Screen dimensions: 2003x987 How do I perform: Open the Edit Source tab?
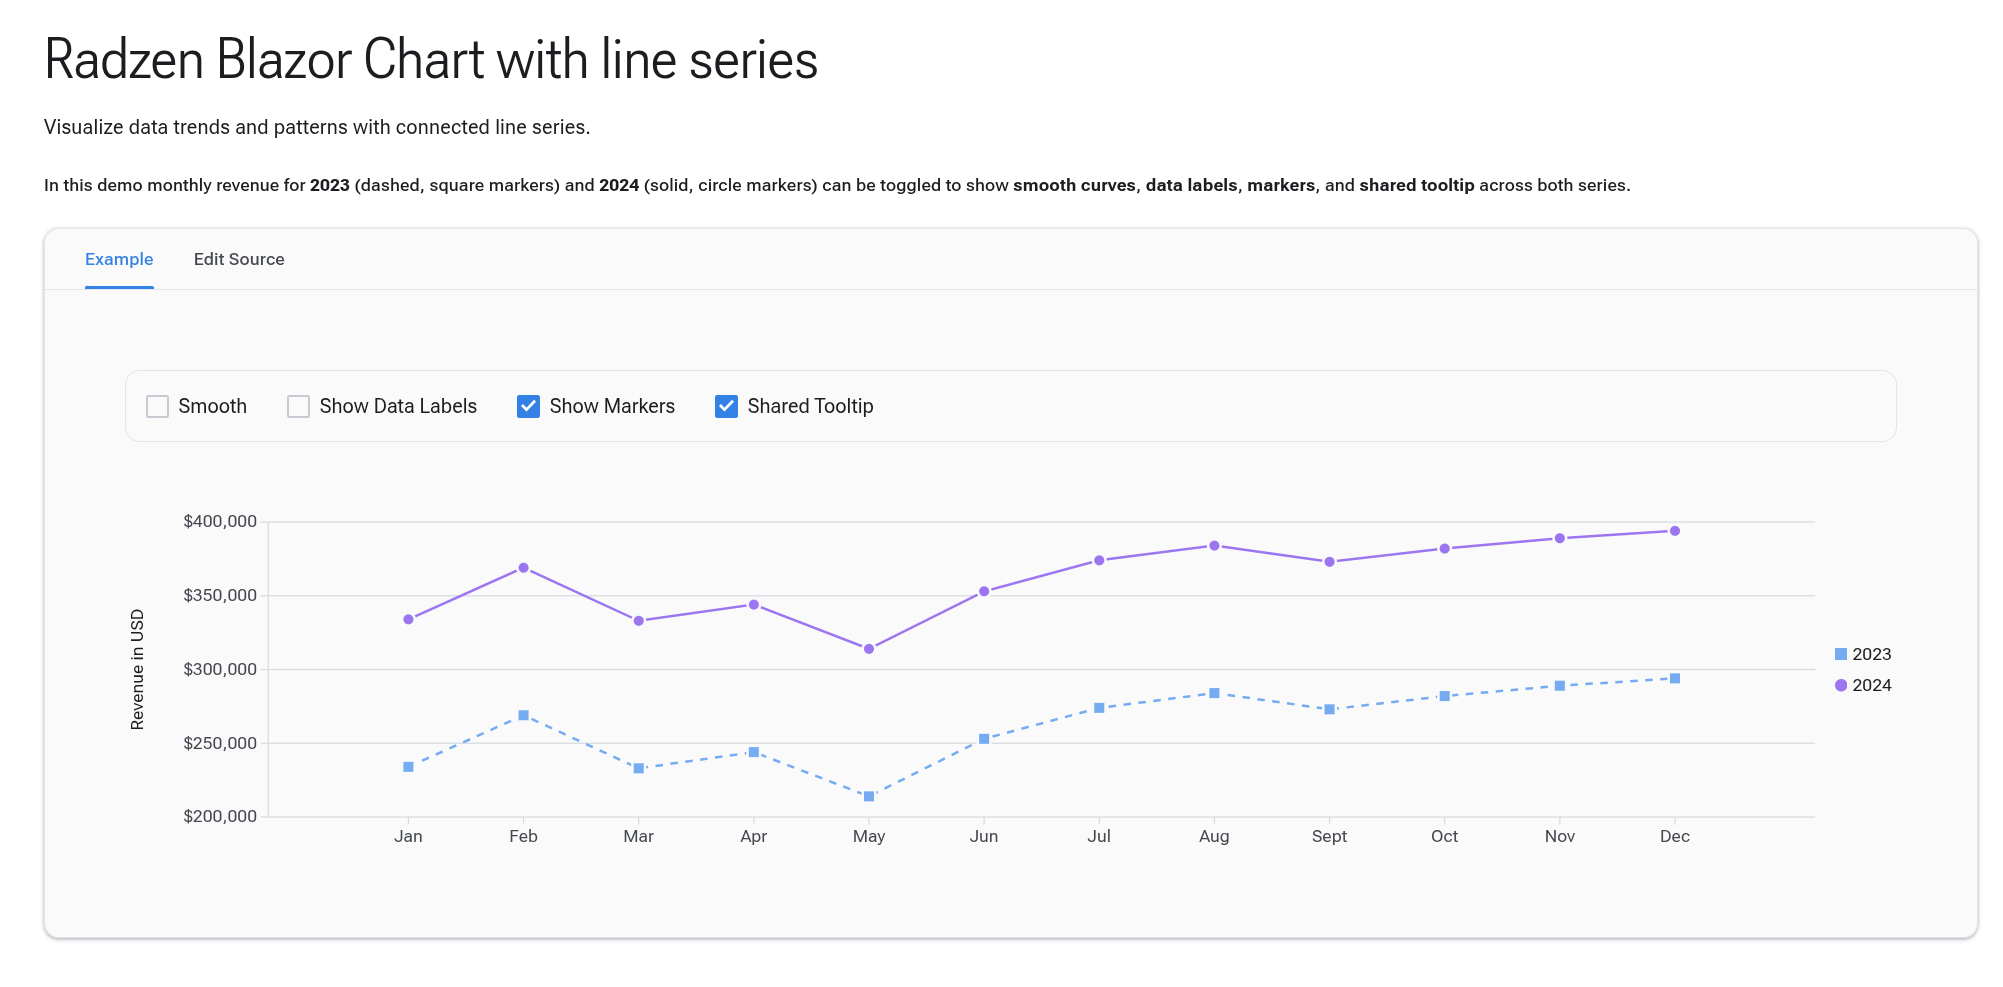tap(239, 259)
